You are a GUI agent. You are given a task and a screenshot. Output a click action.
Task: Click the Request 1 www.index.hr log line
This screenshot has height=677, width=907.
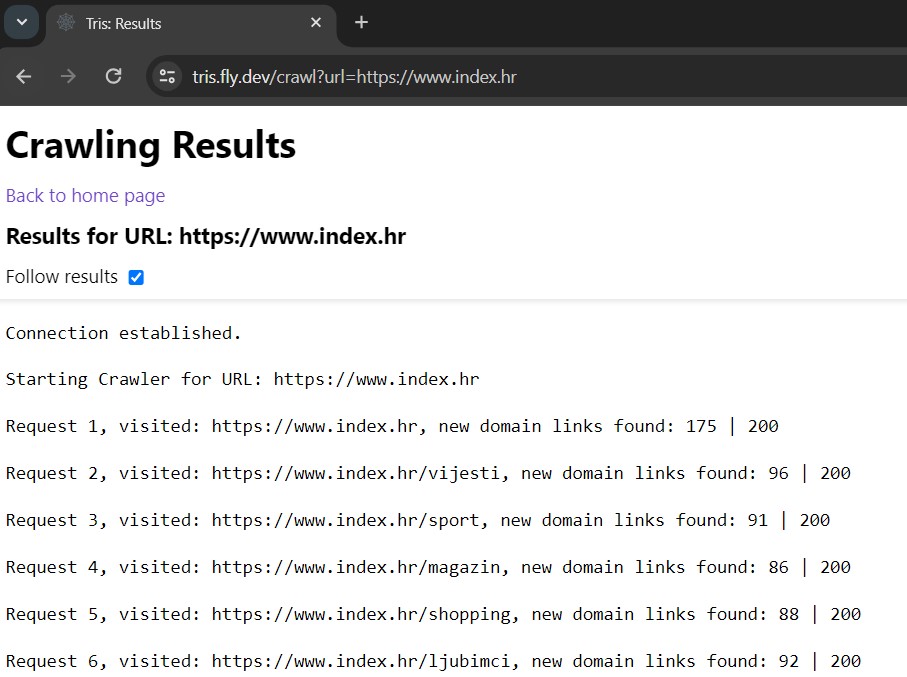click(392, 426)
